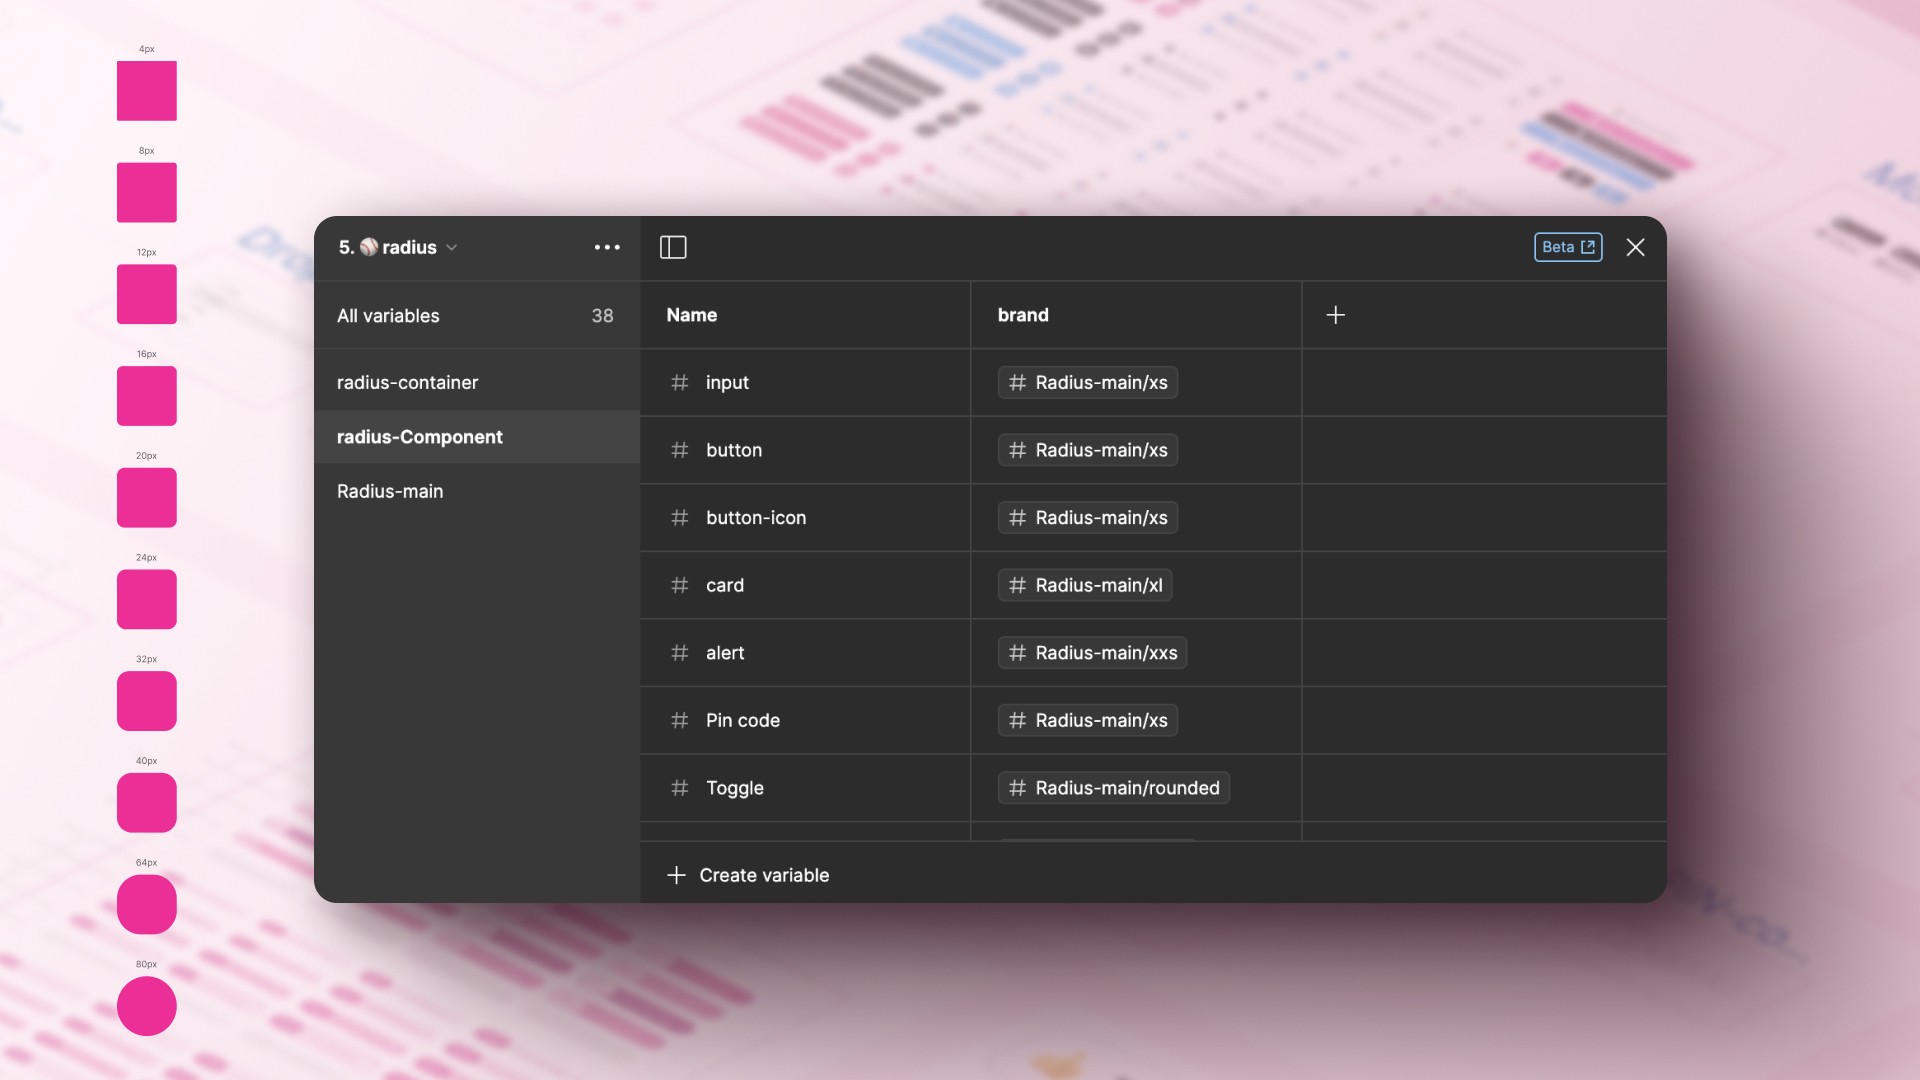
Task: Select the button variable name
Action: (x=734, y=450)
